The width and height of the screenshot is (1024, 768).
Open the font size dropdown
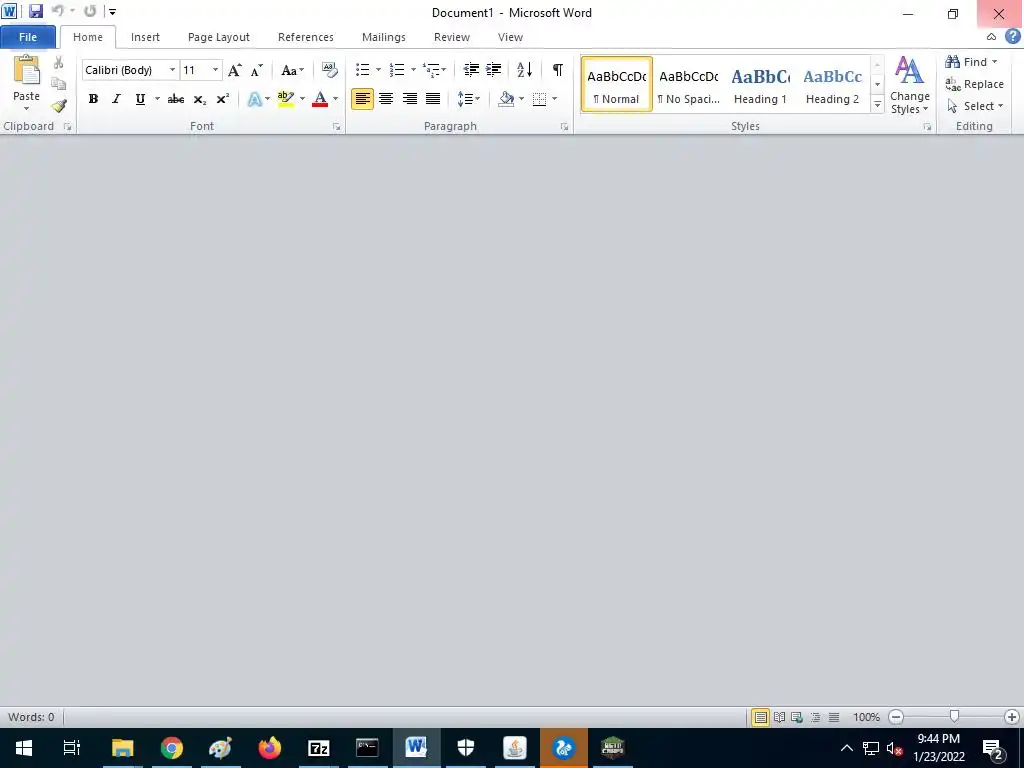tap(215, 70)
